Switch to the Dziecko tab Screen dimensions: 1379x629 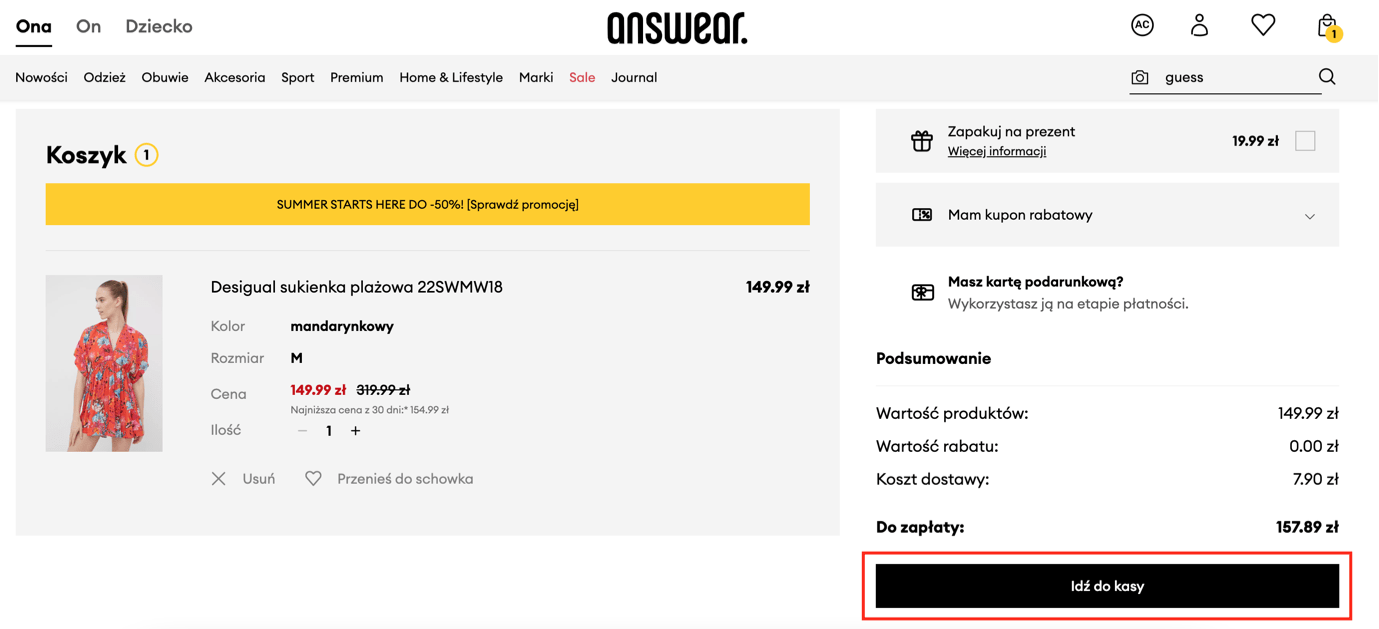tap(159, 27)
